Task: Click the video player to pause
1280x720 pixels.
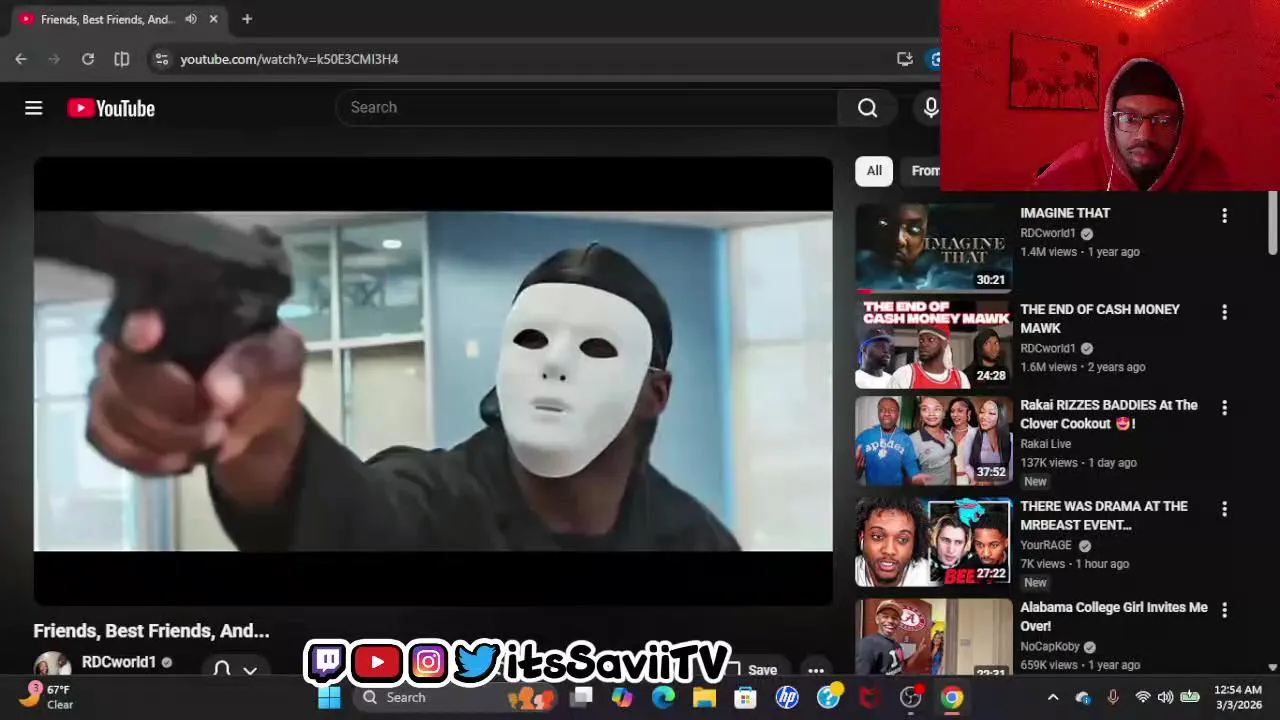Action: pos(433,381)
